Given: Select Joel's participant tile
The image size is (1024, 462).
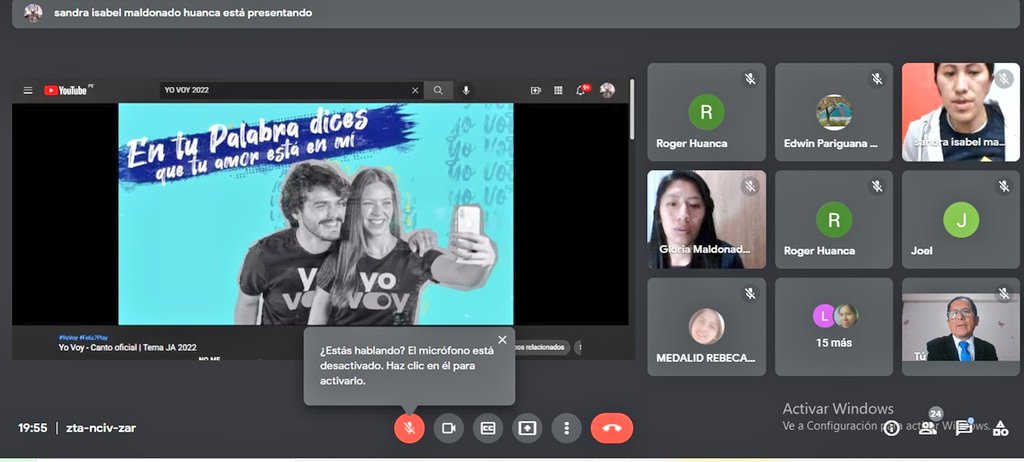Looking at the screenshot, I should [x=961, y=219].
